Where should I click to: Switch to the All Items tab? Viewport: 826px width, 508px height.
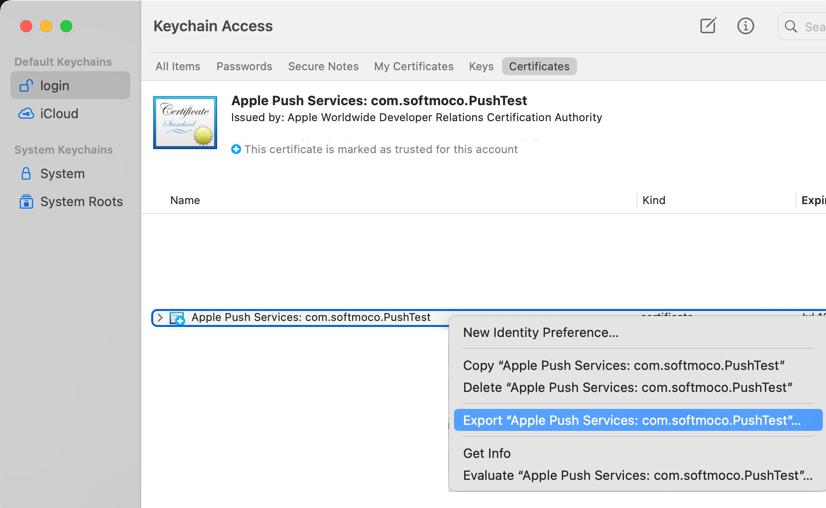tap(178, 67)
